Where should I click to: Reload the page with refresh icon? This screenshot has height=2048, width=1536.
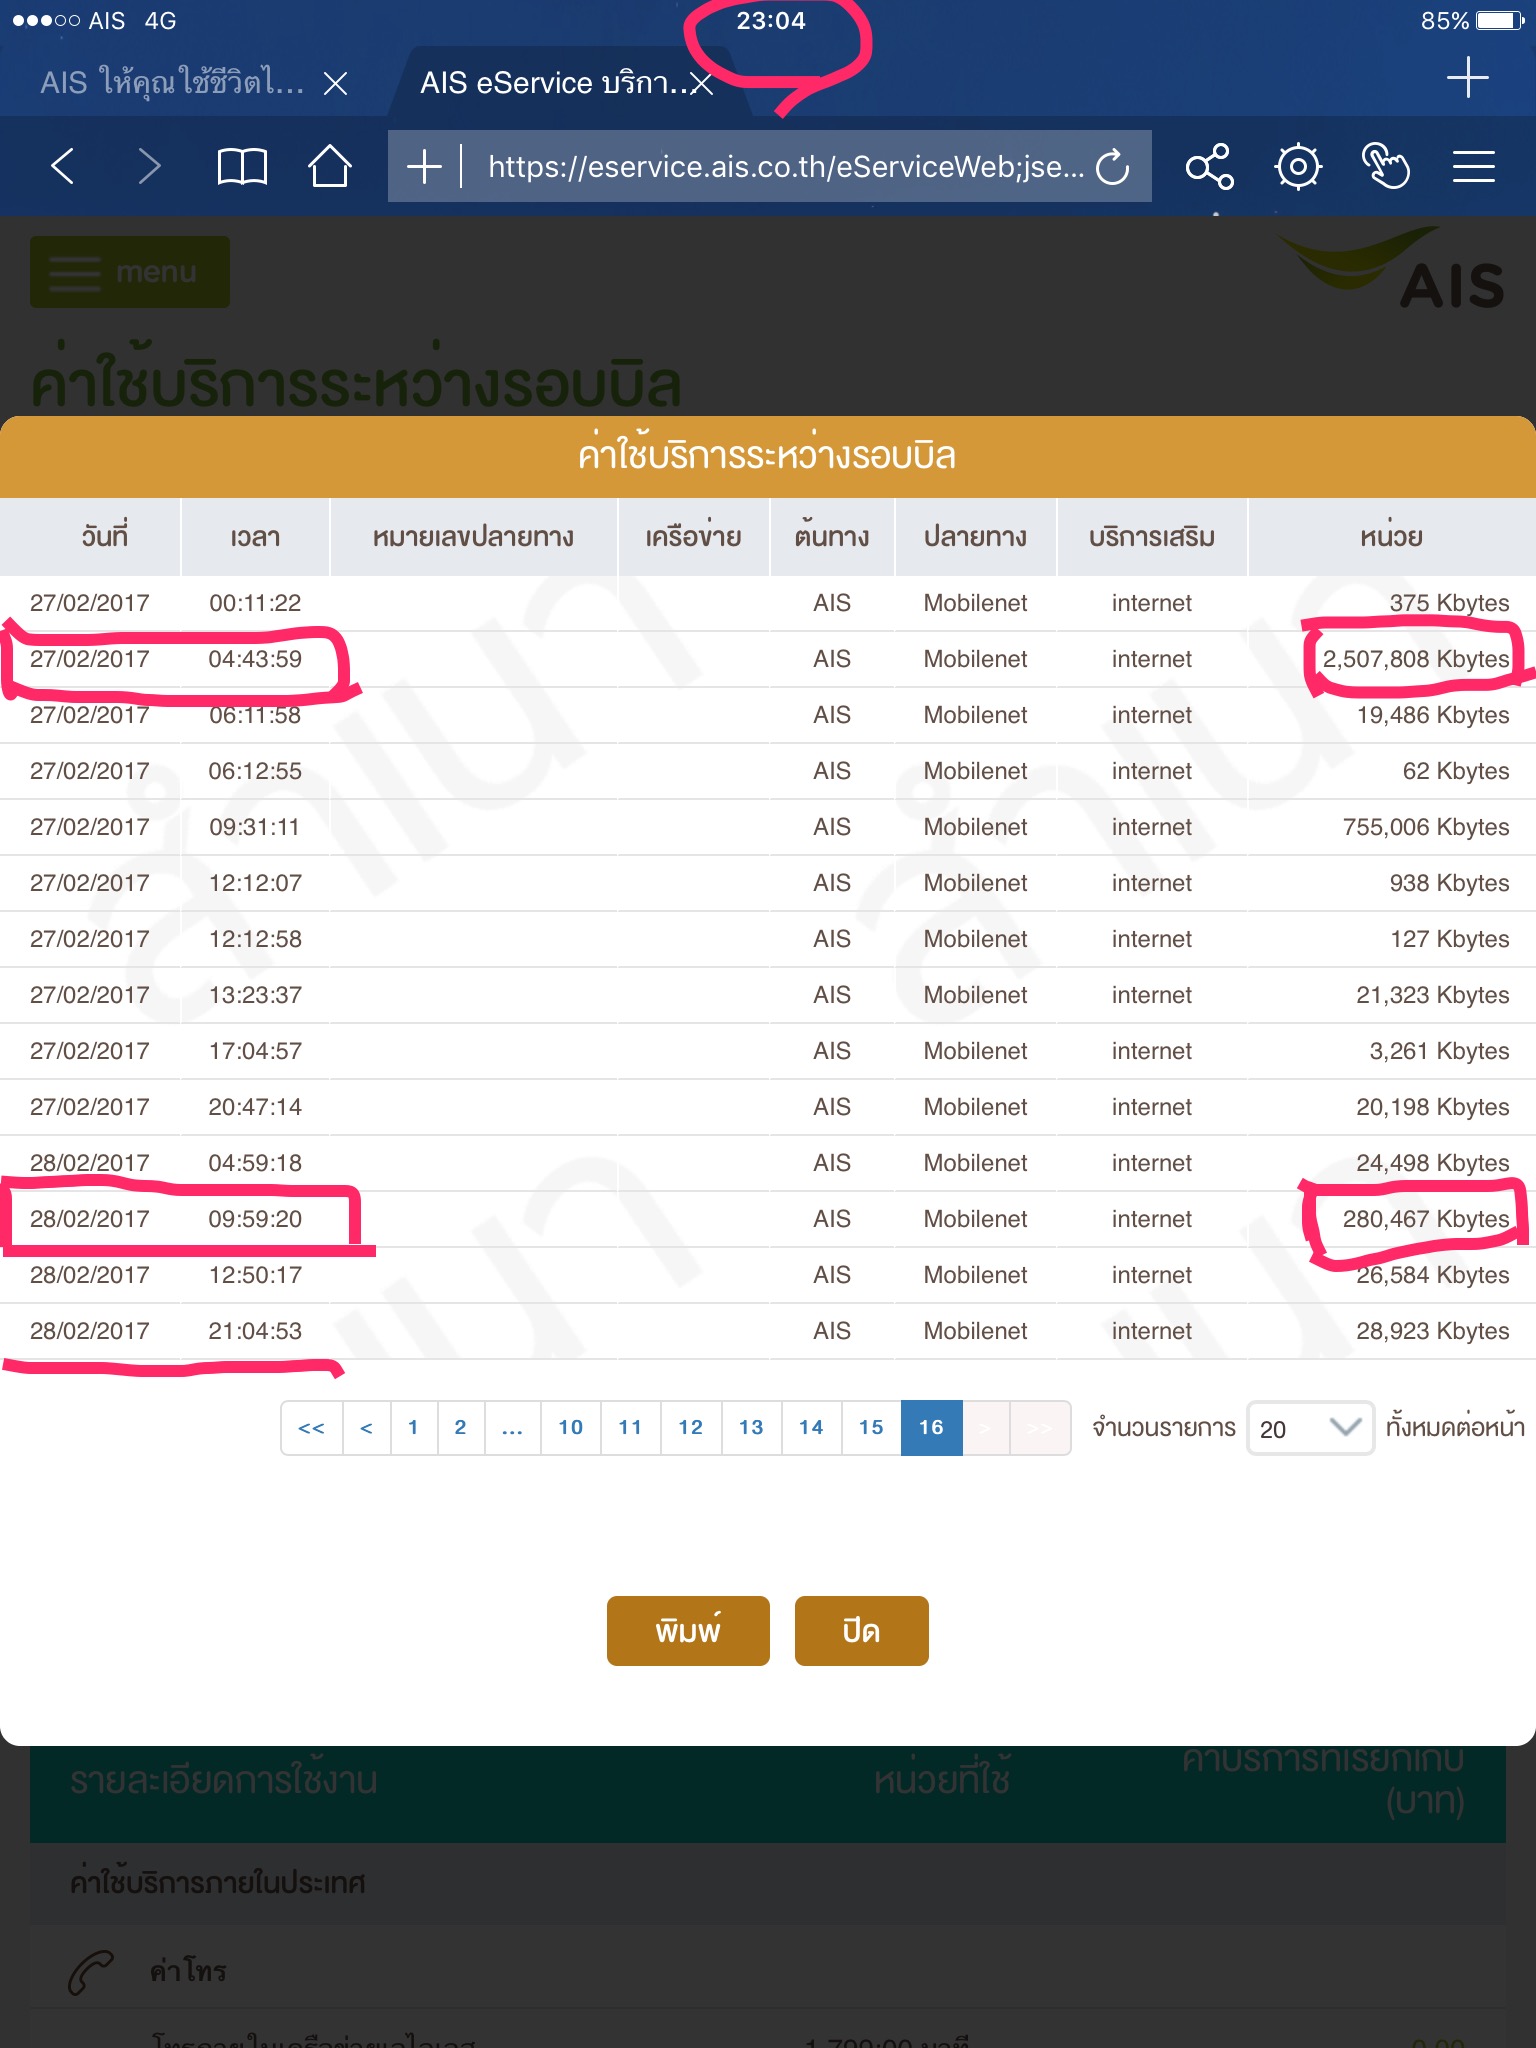click(x=1112, y=166)
